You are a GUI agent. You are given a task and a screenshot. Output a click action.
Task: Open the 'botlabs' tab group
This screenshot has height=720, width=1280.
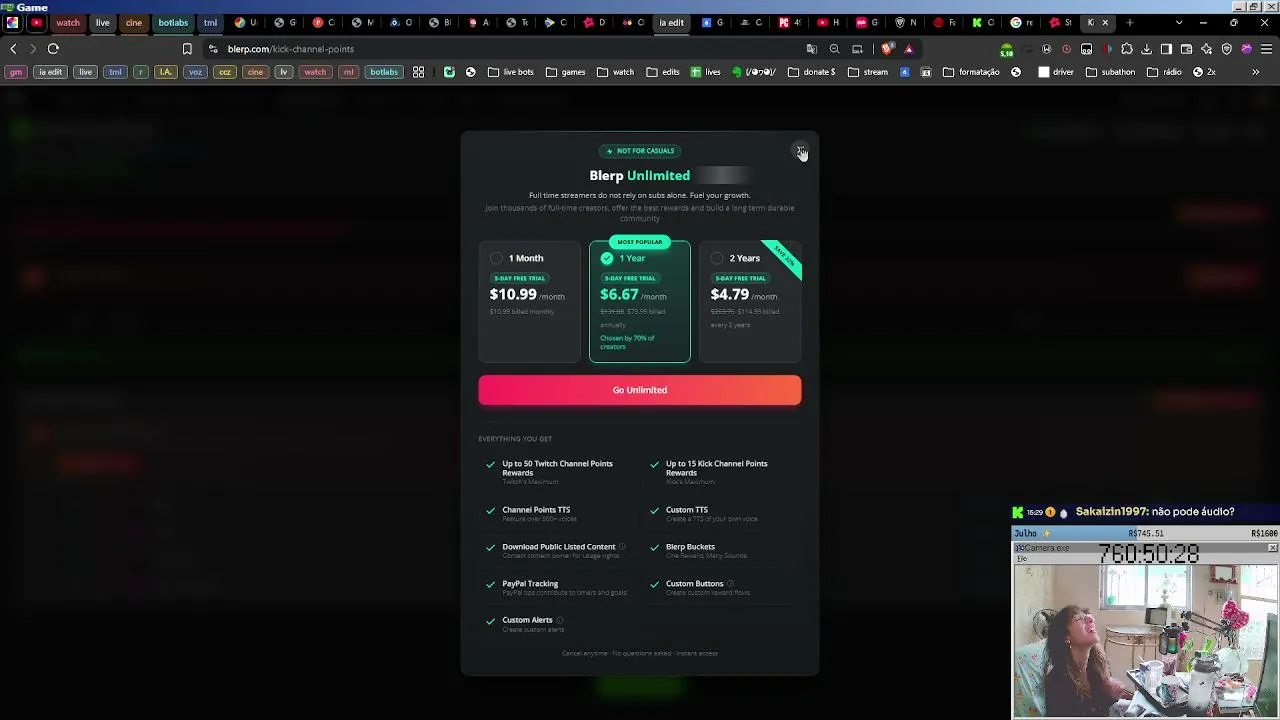click(x=173, y=22)
